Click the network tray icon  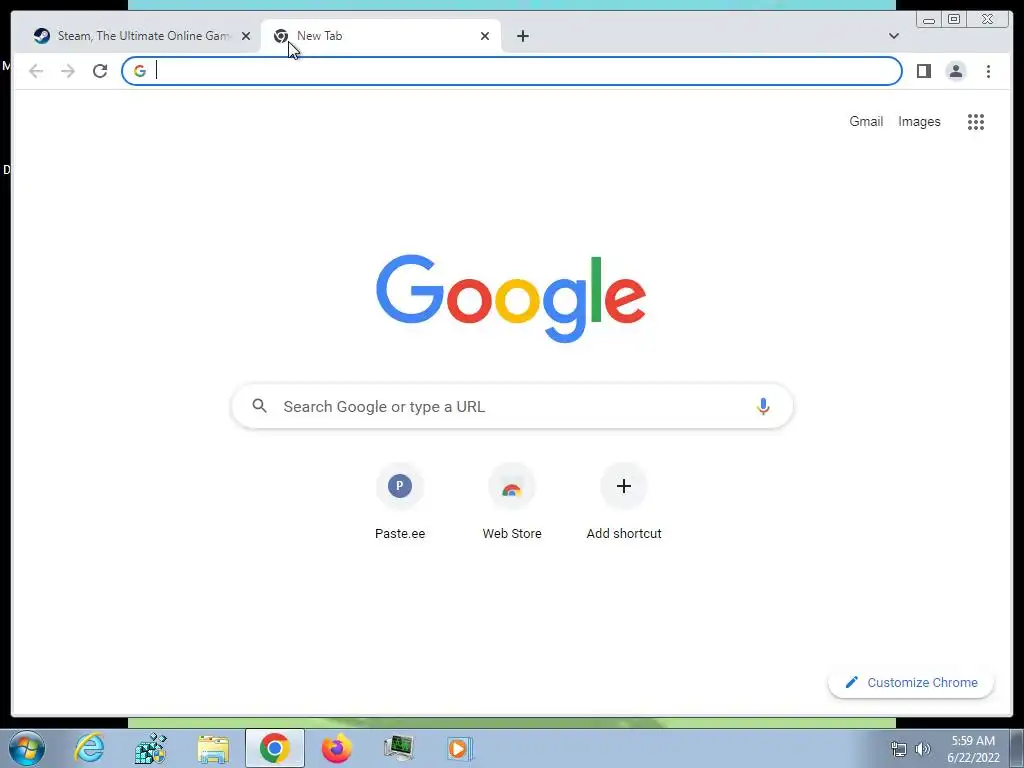tap(899, 749)
